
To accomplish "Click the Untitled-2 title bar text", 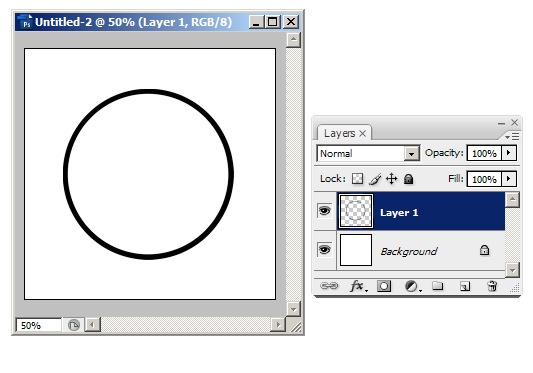I will tap(133, 22).
